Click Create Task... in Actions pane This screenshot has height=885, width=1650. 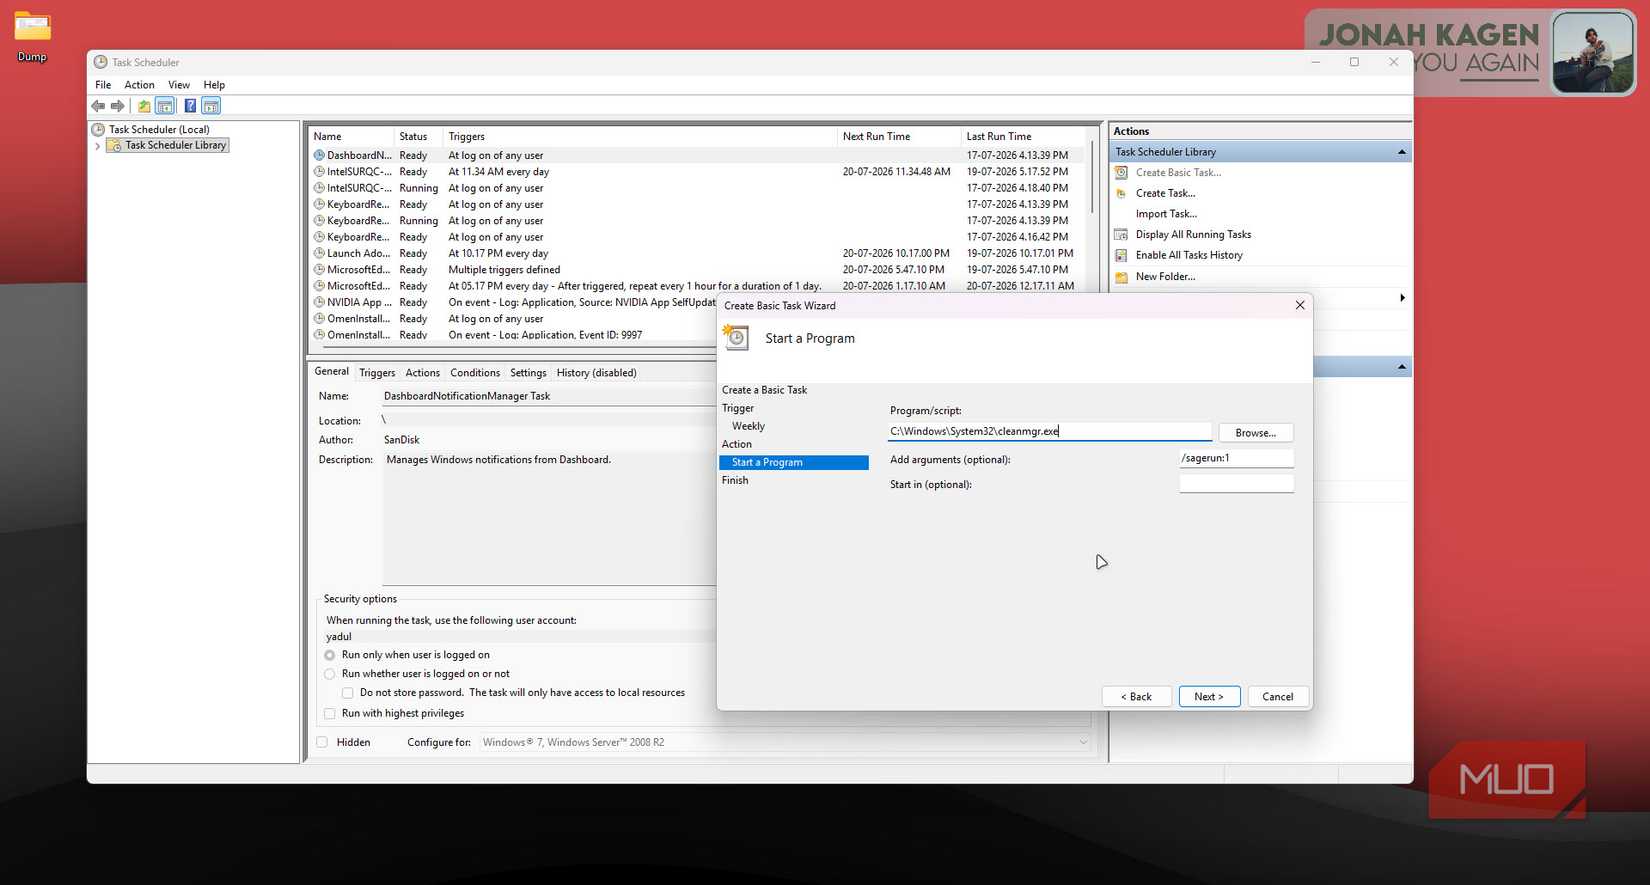tap(1165, 194)
